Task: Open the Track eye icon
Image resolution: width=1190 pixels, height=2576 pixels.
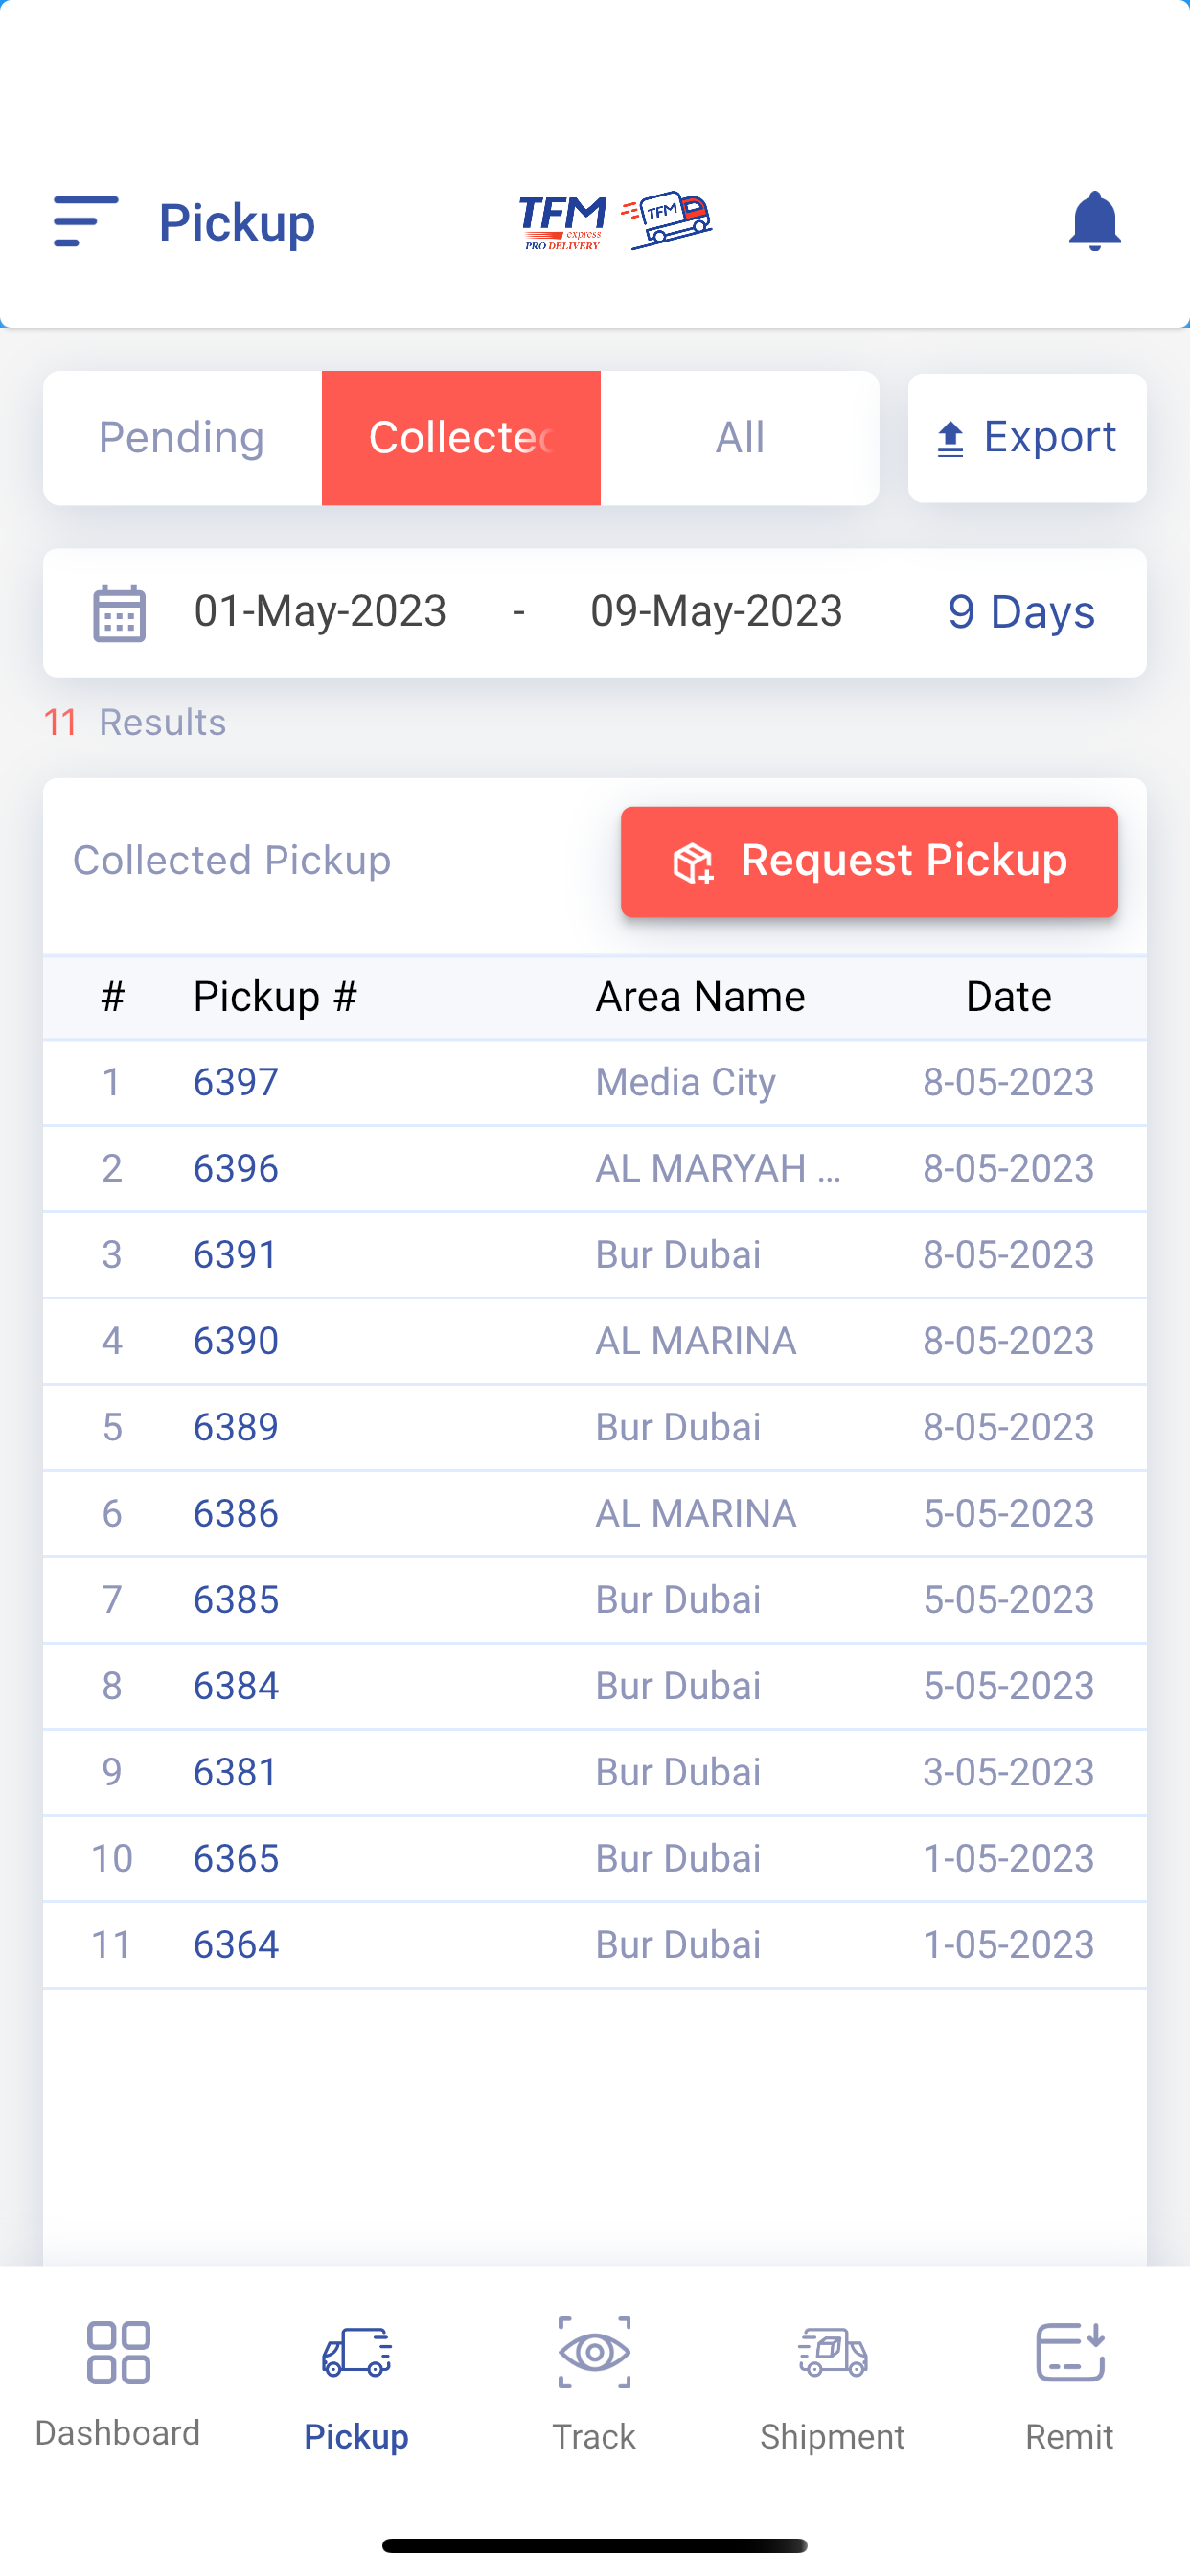Action: click(594, 2352)
